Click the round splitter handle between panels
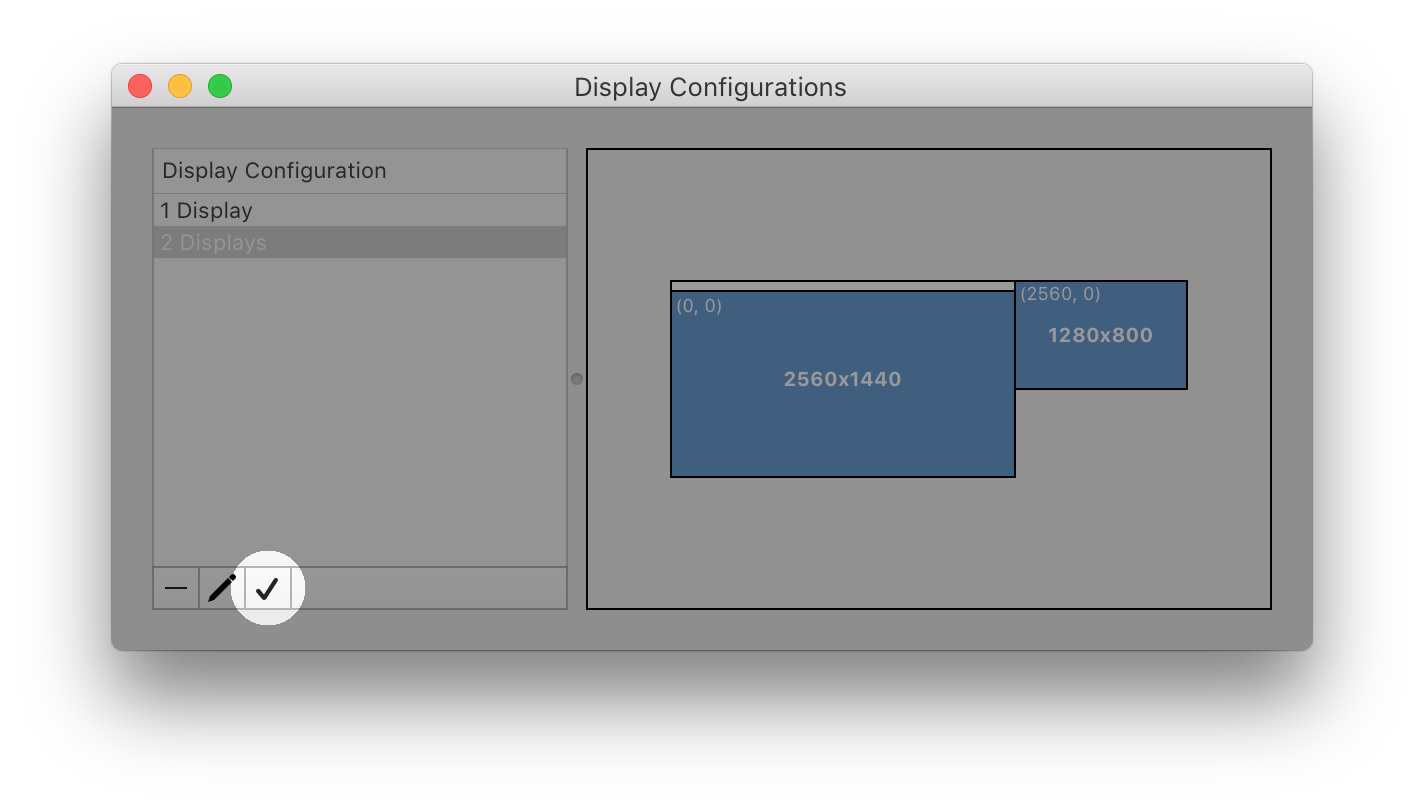 pyautogui.click(x=576, y=379)
